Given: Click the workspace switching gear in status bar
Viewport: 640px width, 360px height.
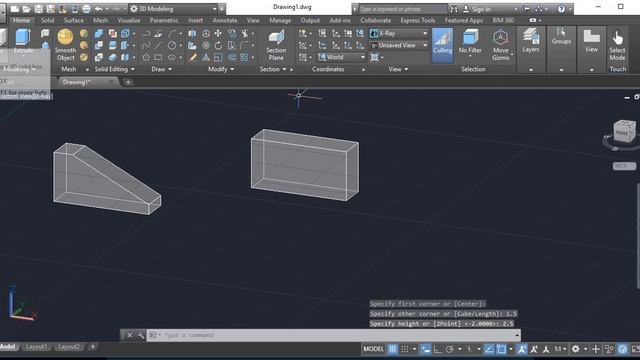Looking at the screenshot, I should click(x=576, y=349).
